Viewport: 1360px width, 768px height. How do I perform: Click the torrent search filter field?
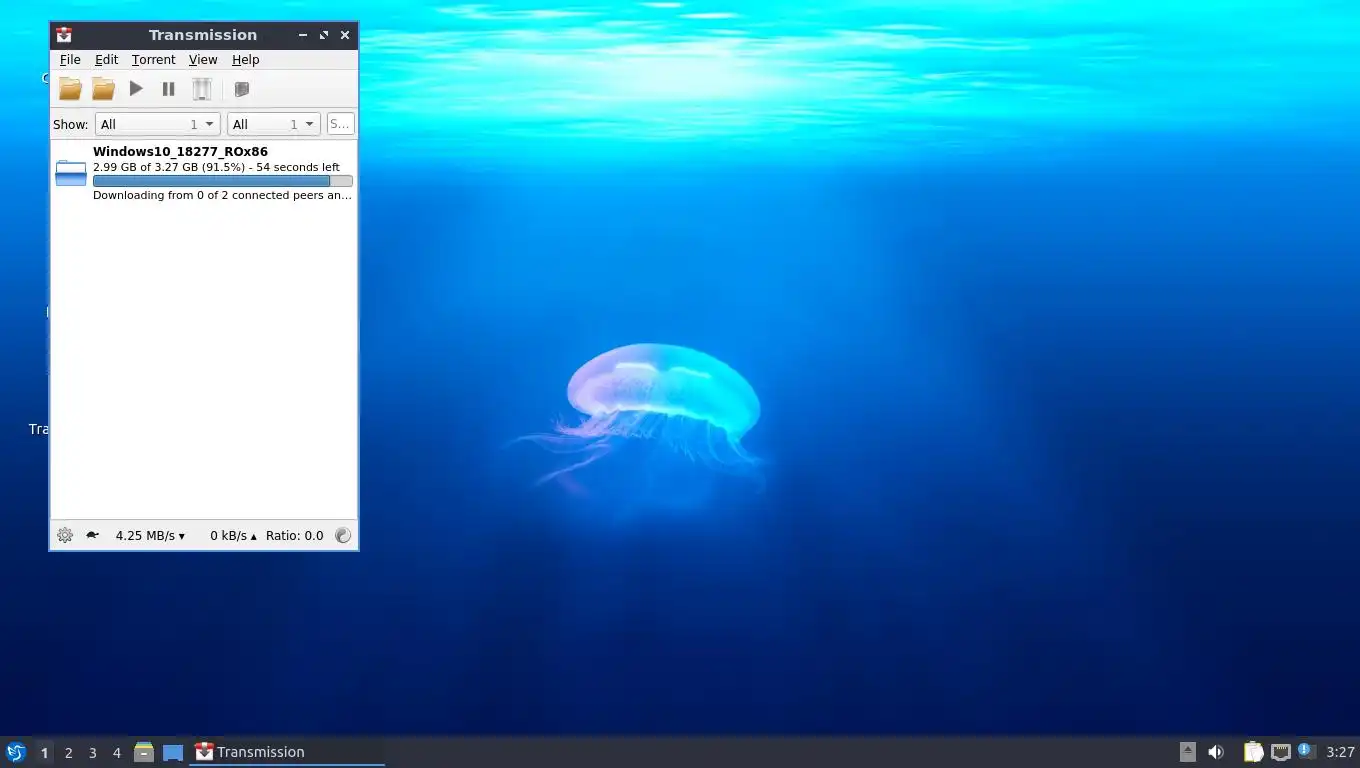[340, 124]
